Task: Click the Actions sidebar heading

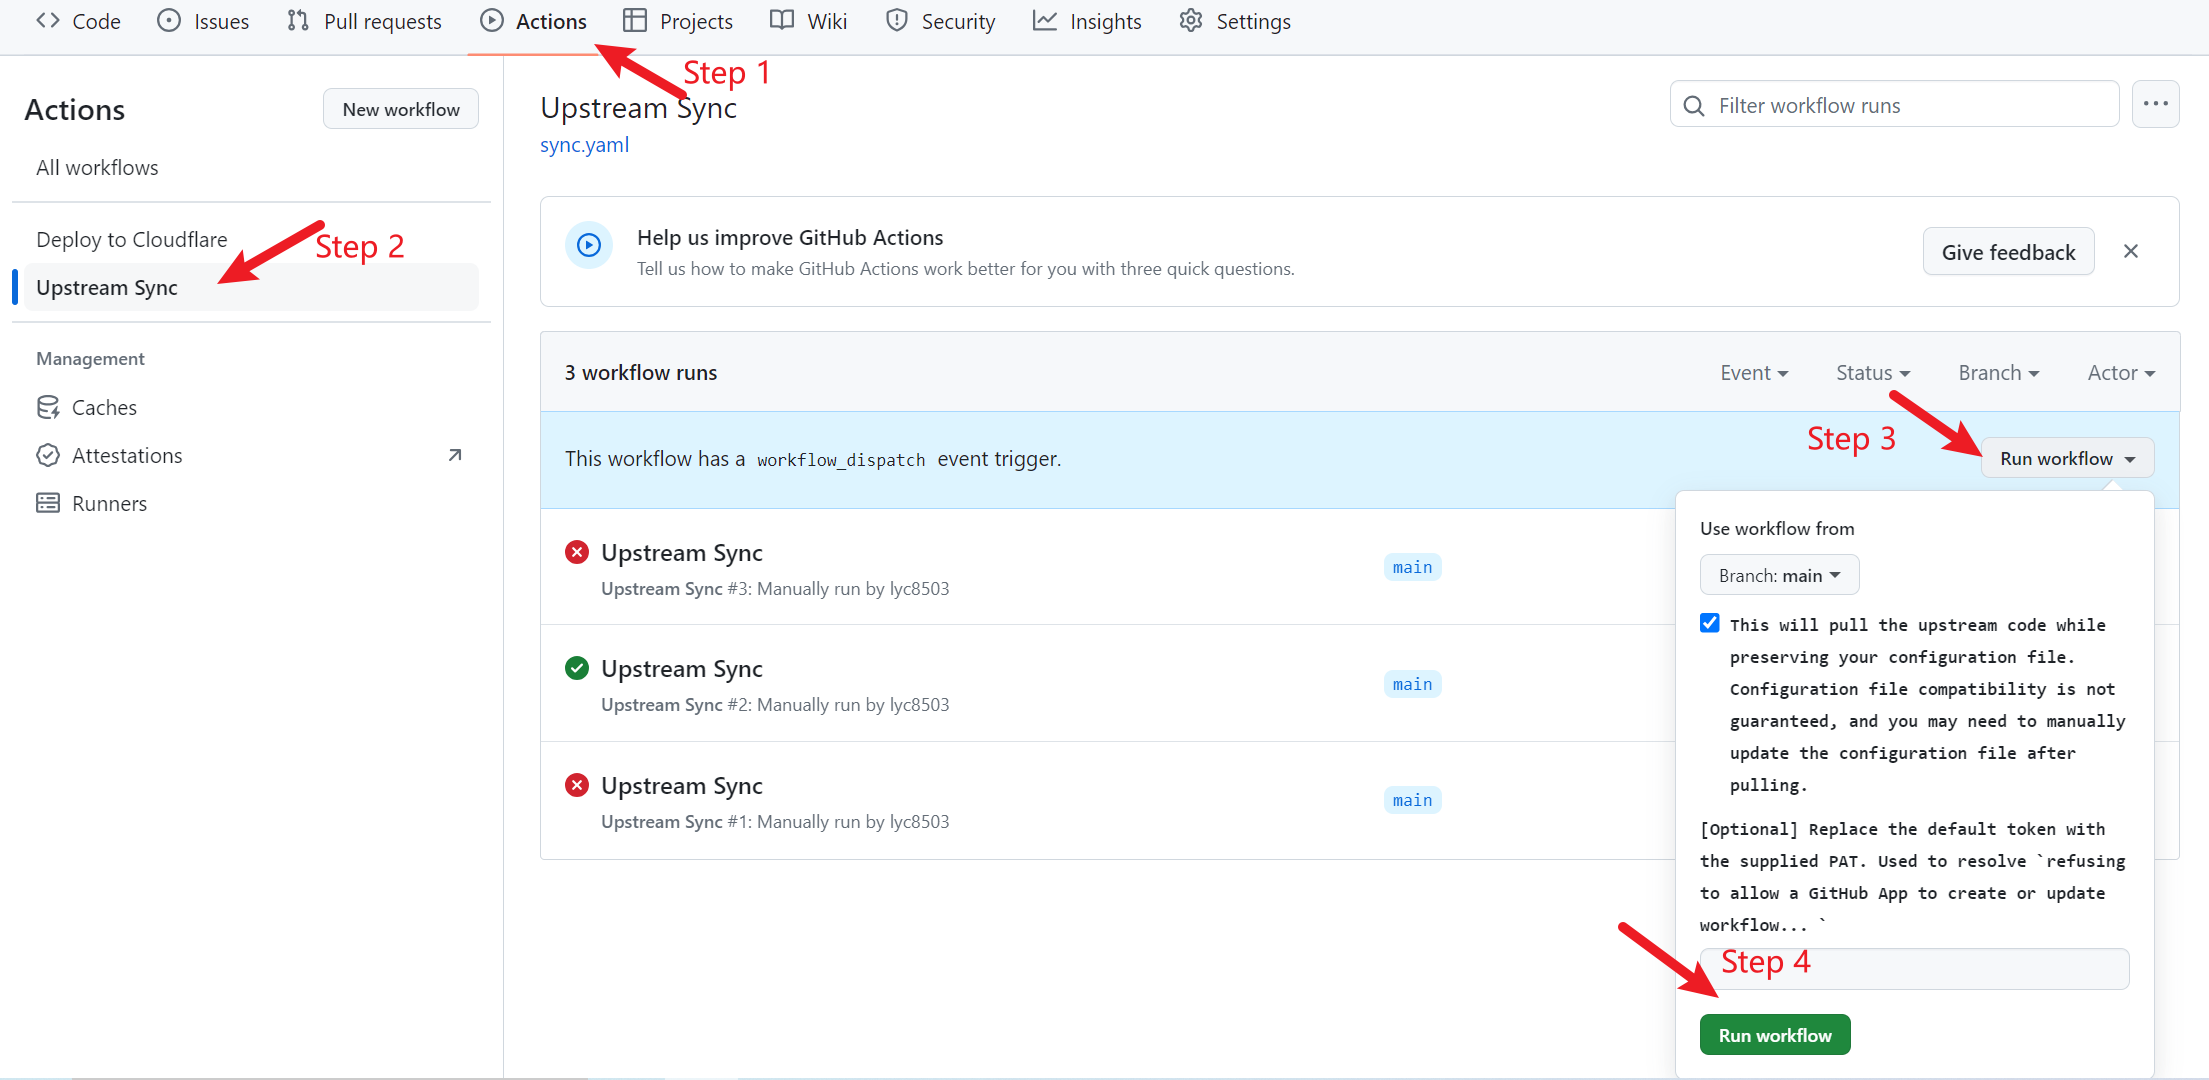Action: tap(75, 109)
